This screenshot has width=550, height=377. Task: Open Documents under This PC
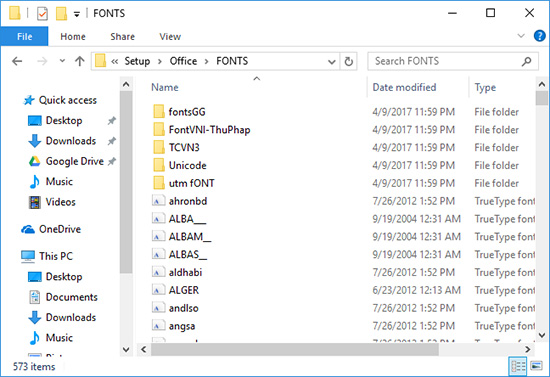tap(63, 297)
